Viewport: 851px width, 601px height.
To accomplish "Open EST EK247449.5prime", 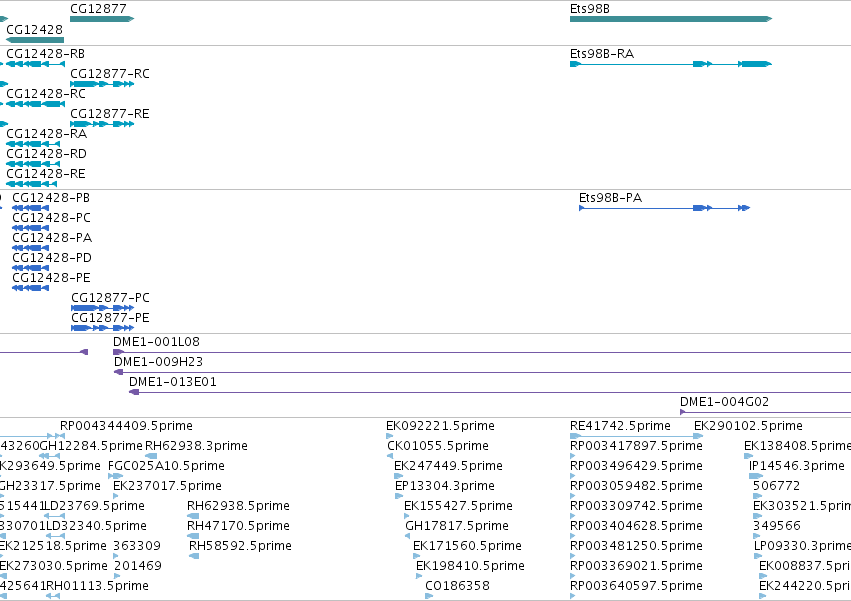I will [x=448, y=466].
